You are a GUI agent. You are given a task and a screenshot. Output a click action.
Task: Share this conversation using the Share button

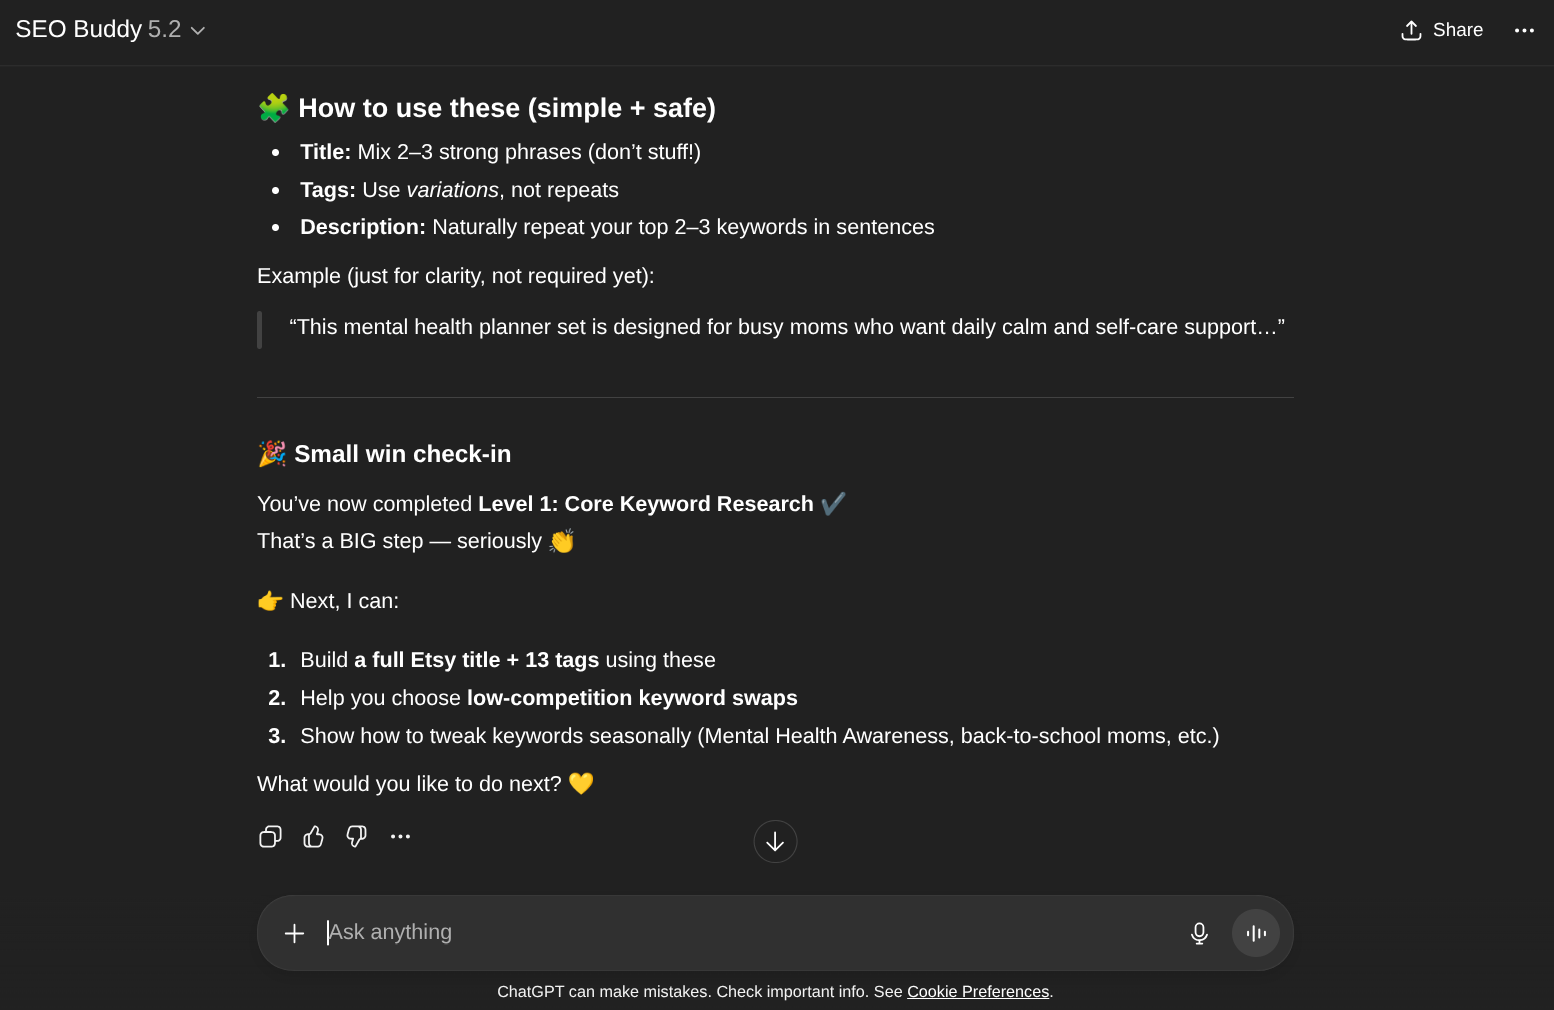1442,30
